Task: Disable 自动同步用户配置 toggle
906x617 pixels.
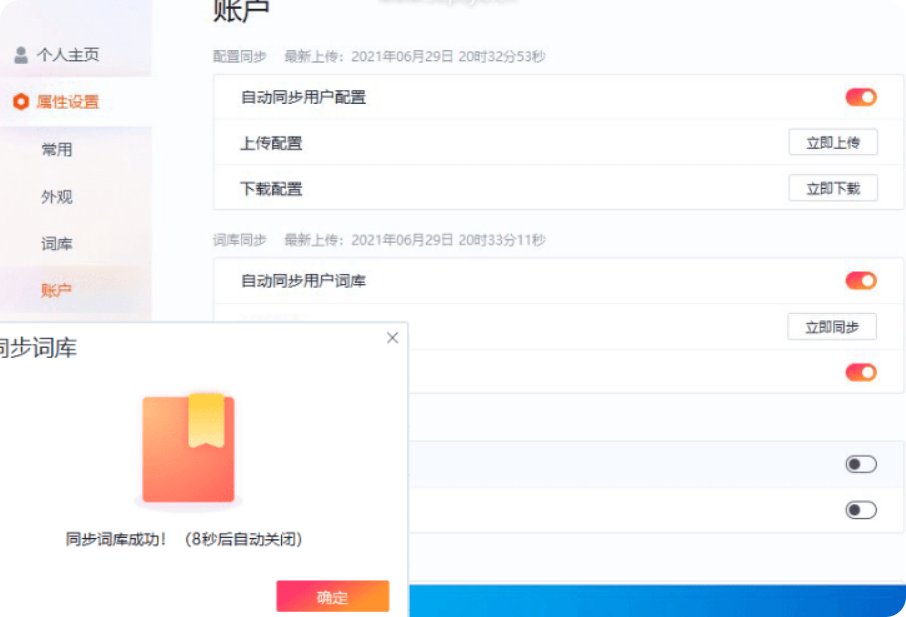Action: (x=860, y=97)
